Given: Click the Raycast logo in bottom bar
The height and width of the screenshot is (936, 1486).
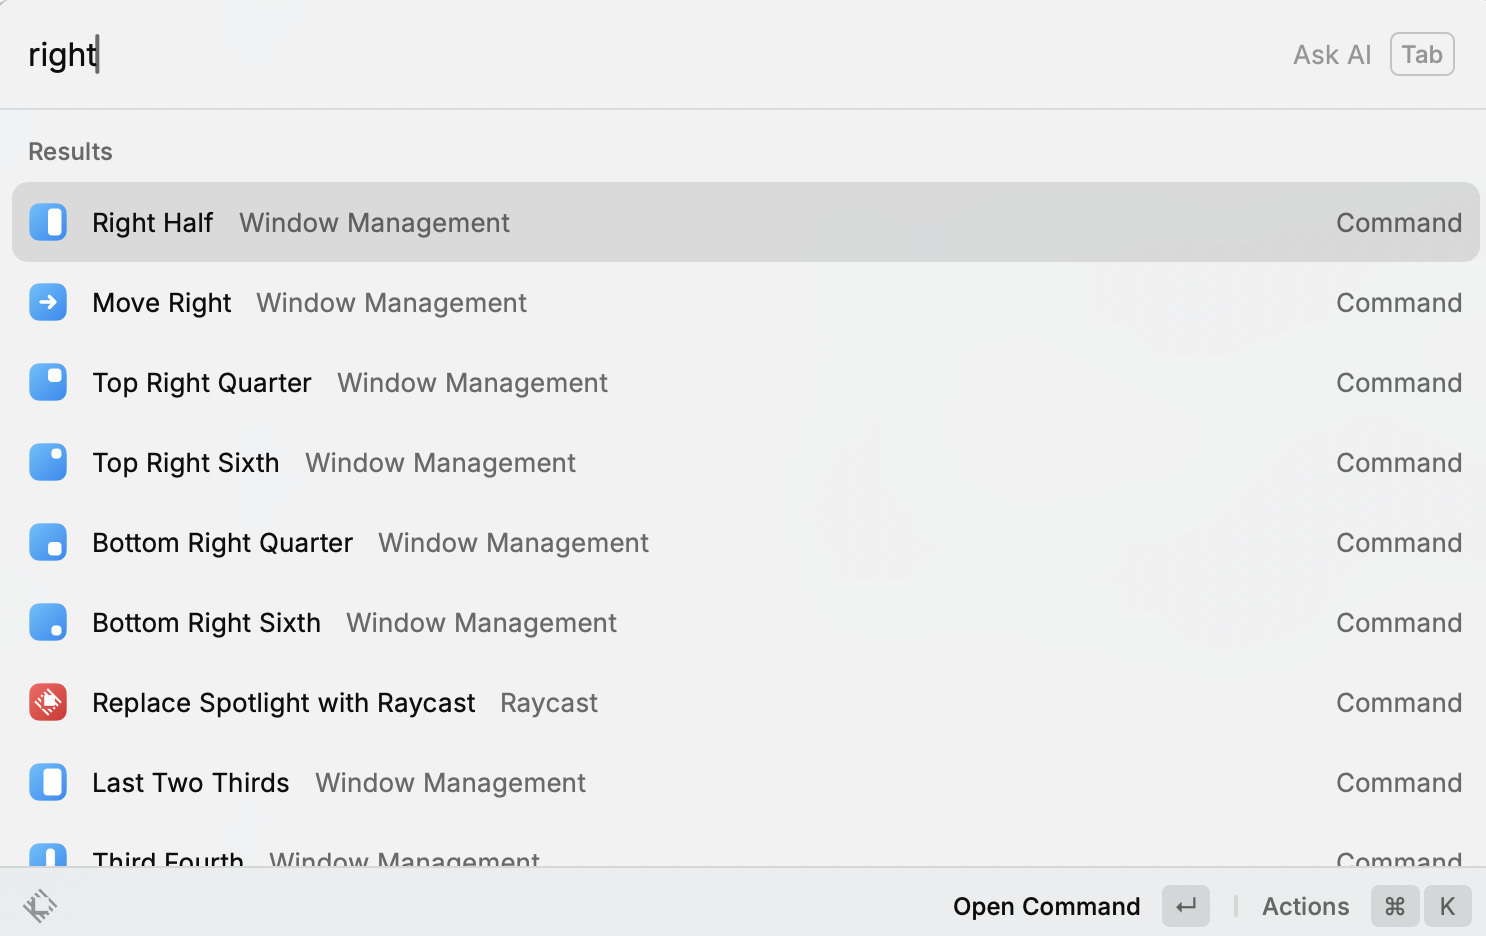Looking at the screenshot, I should tap(40, 906).
